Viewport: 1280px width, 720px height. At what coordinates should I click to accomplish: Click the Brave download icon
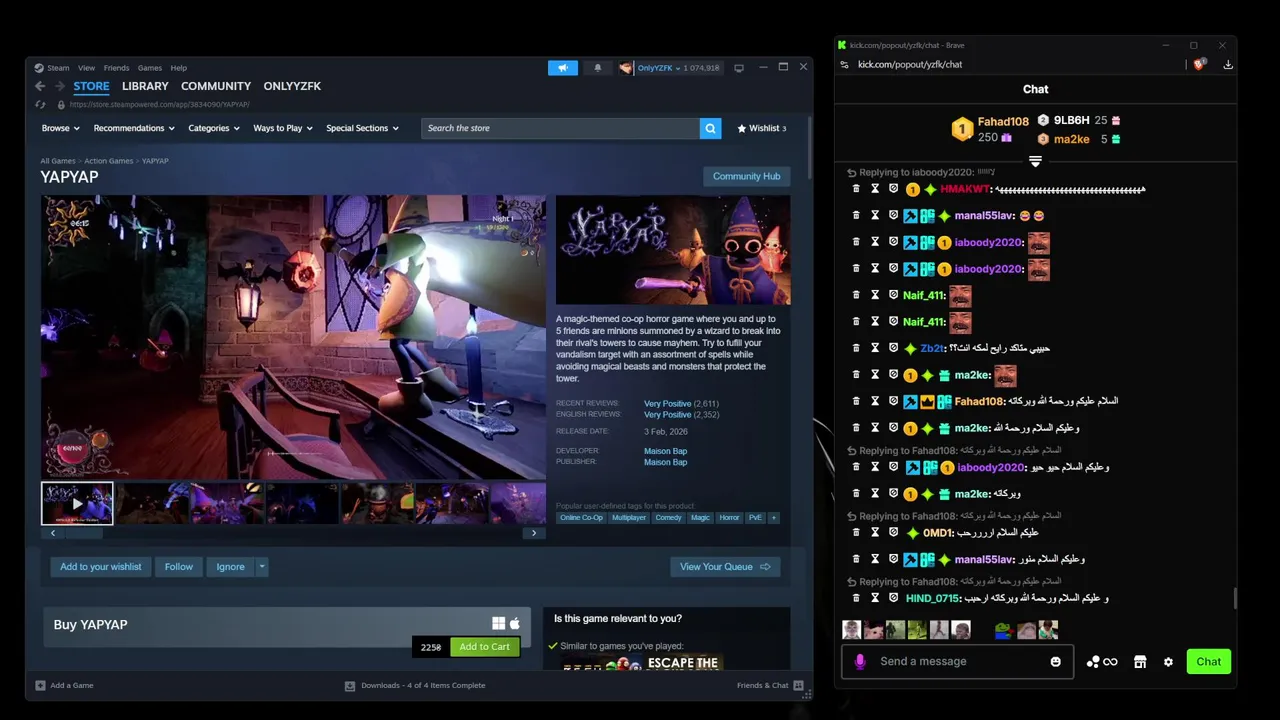coord(1228,64)
